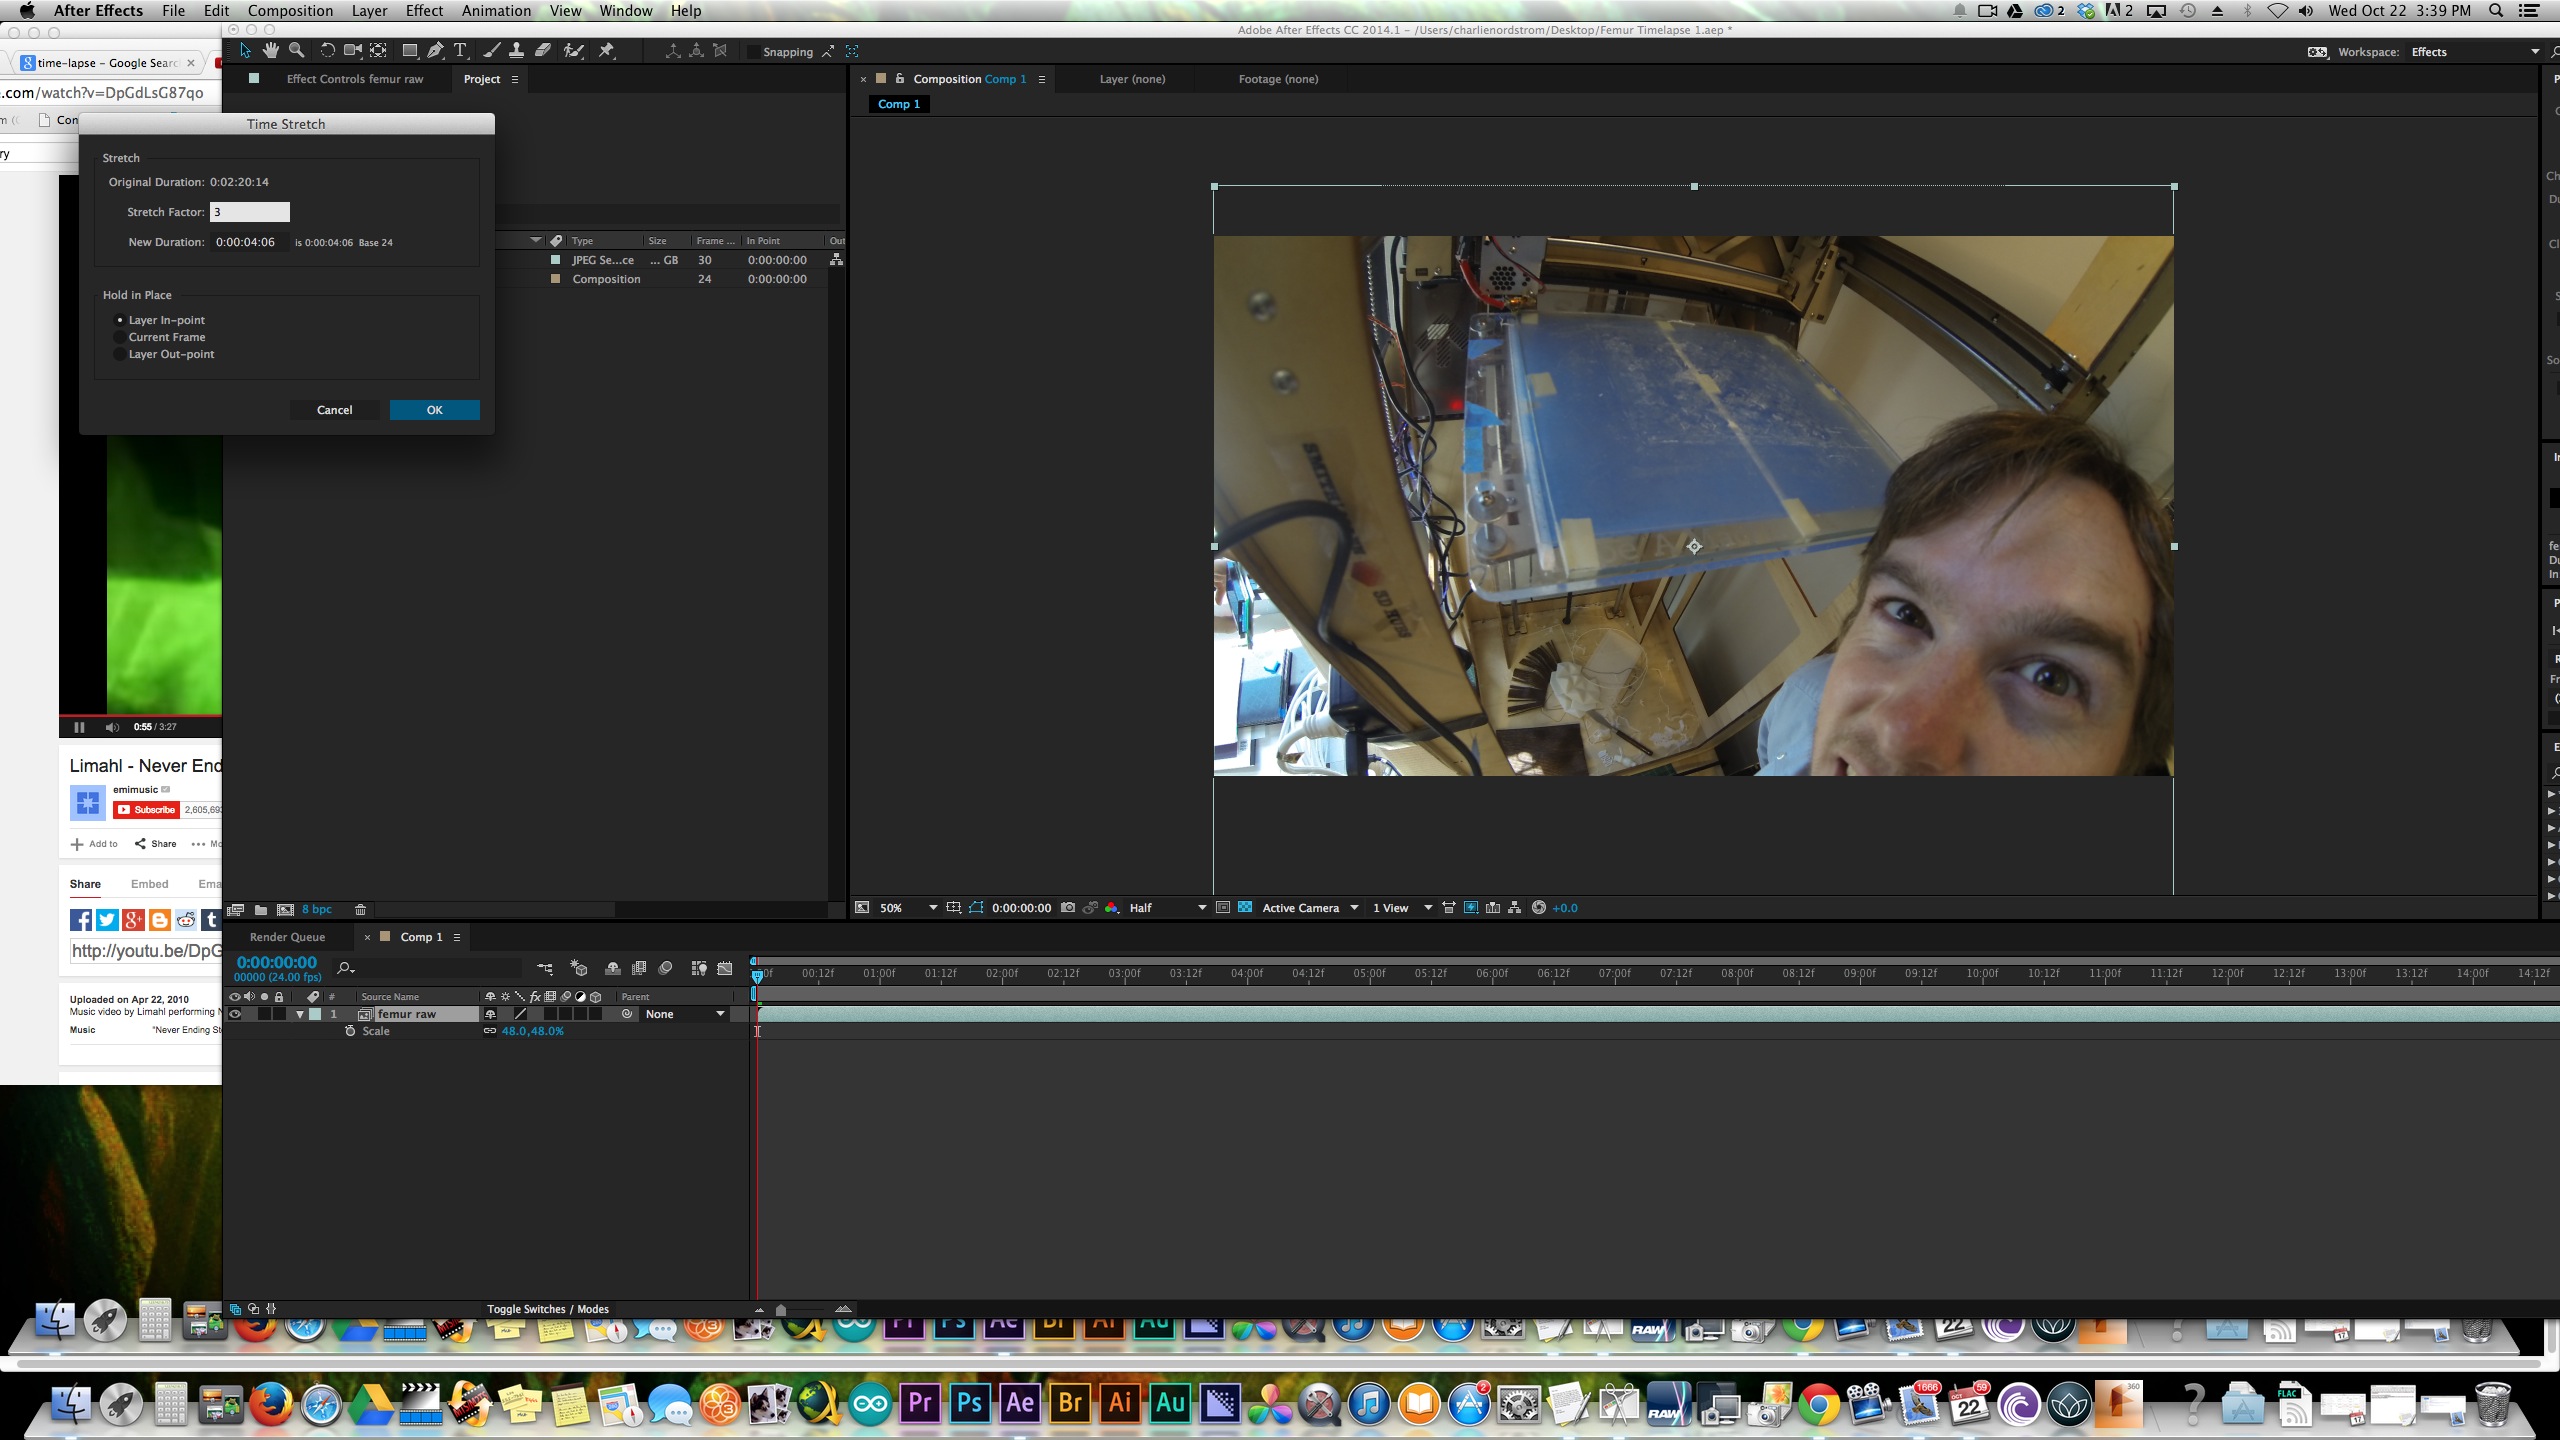The image size is (2560, 1440).
Task: Take a snapshot with the camera icon
Action: pos(1068,908)
